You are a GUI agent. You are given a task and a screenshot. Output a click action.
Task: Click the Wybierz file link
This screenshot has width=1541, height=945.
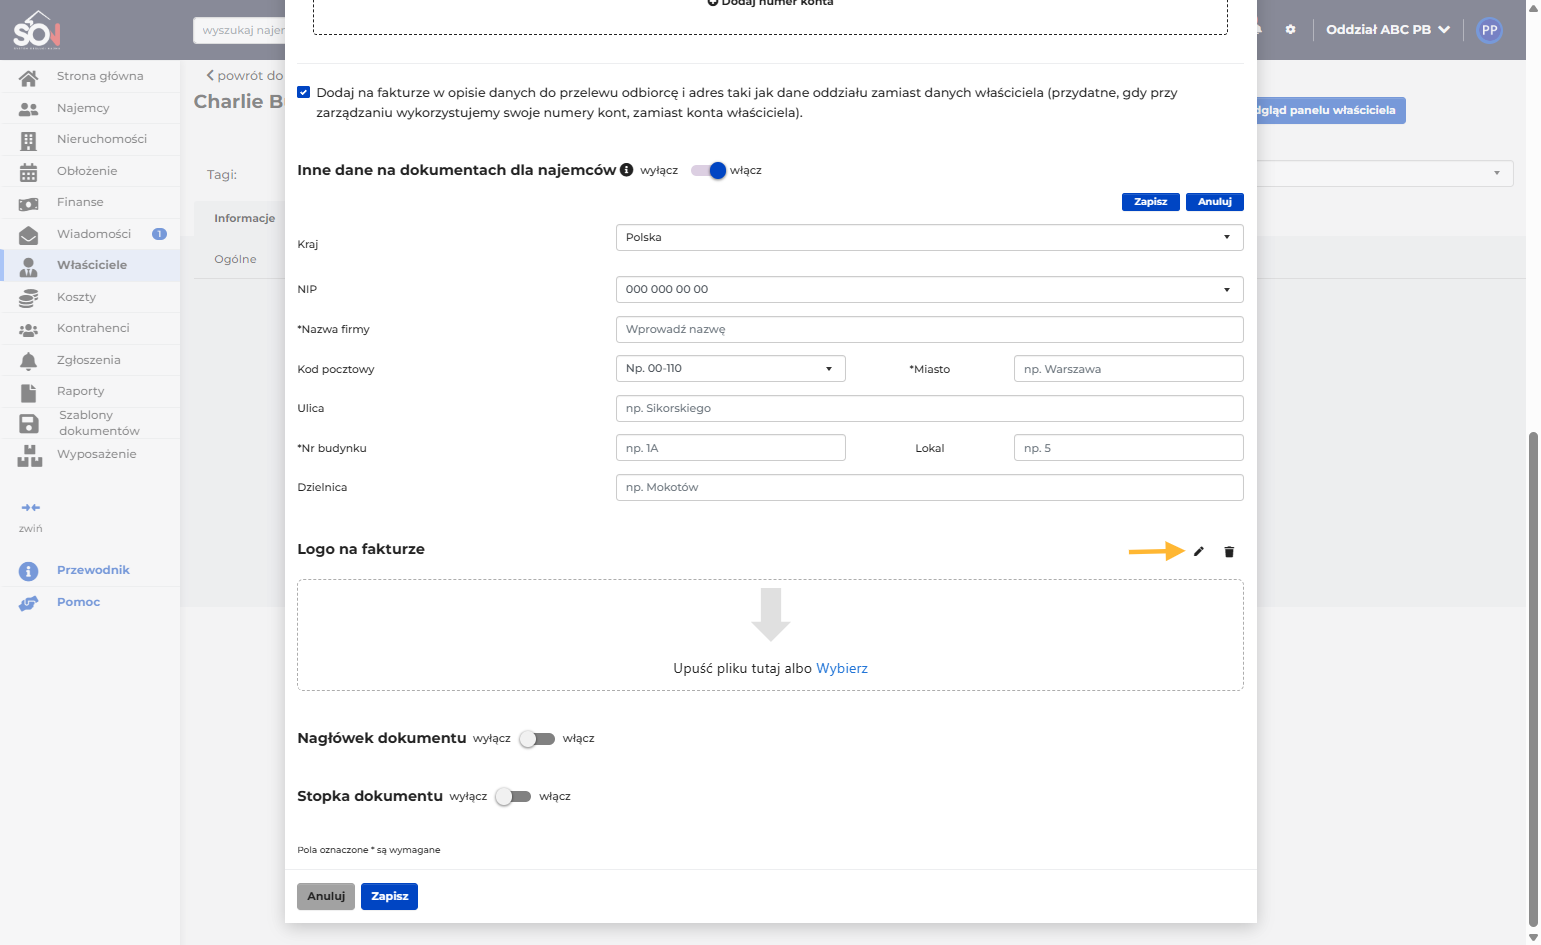pos(842,668)
